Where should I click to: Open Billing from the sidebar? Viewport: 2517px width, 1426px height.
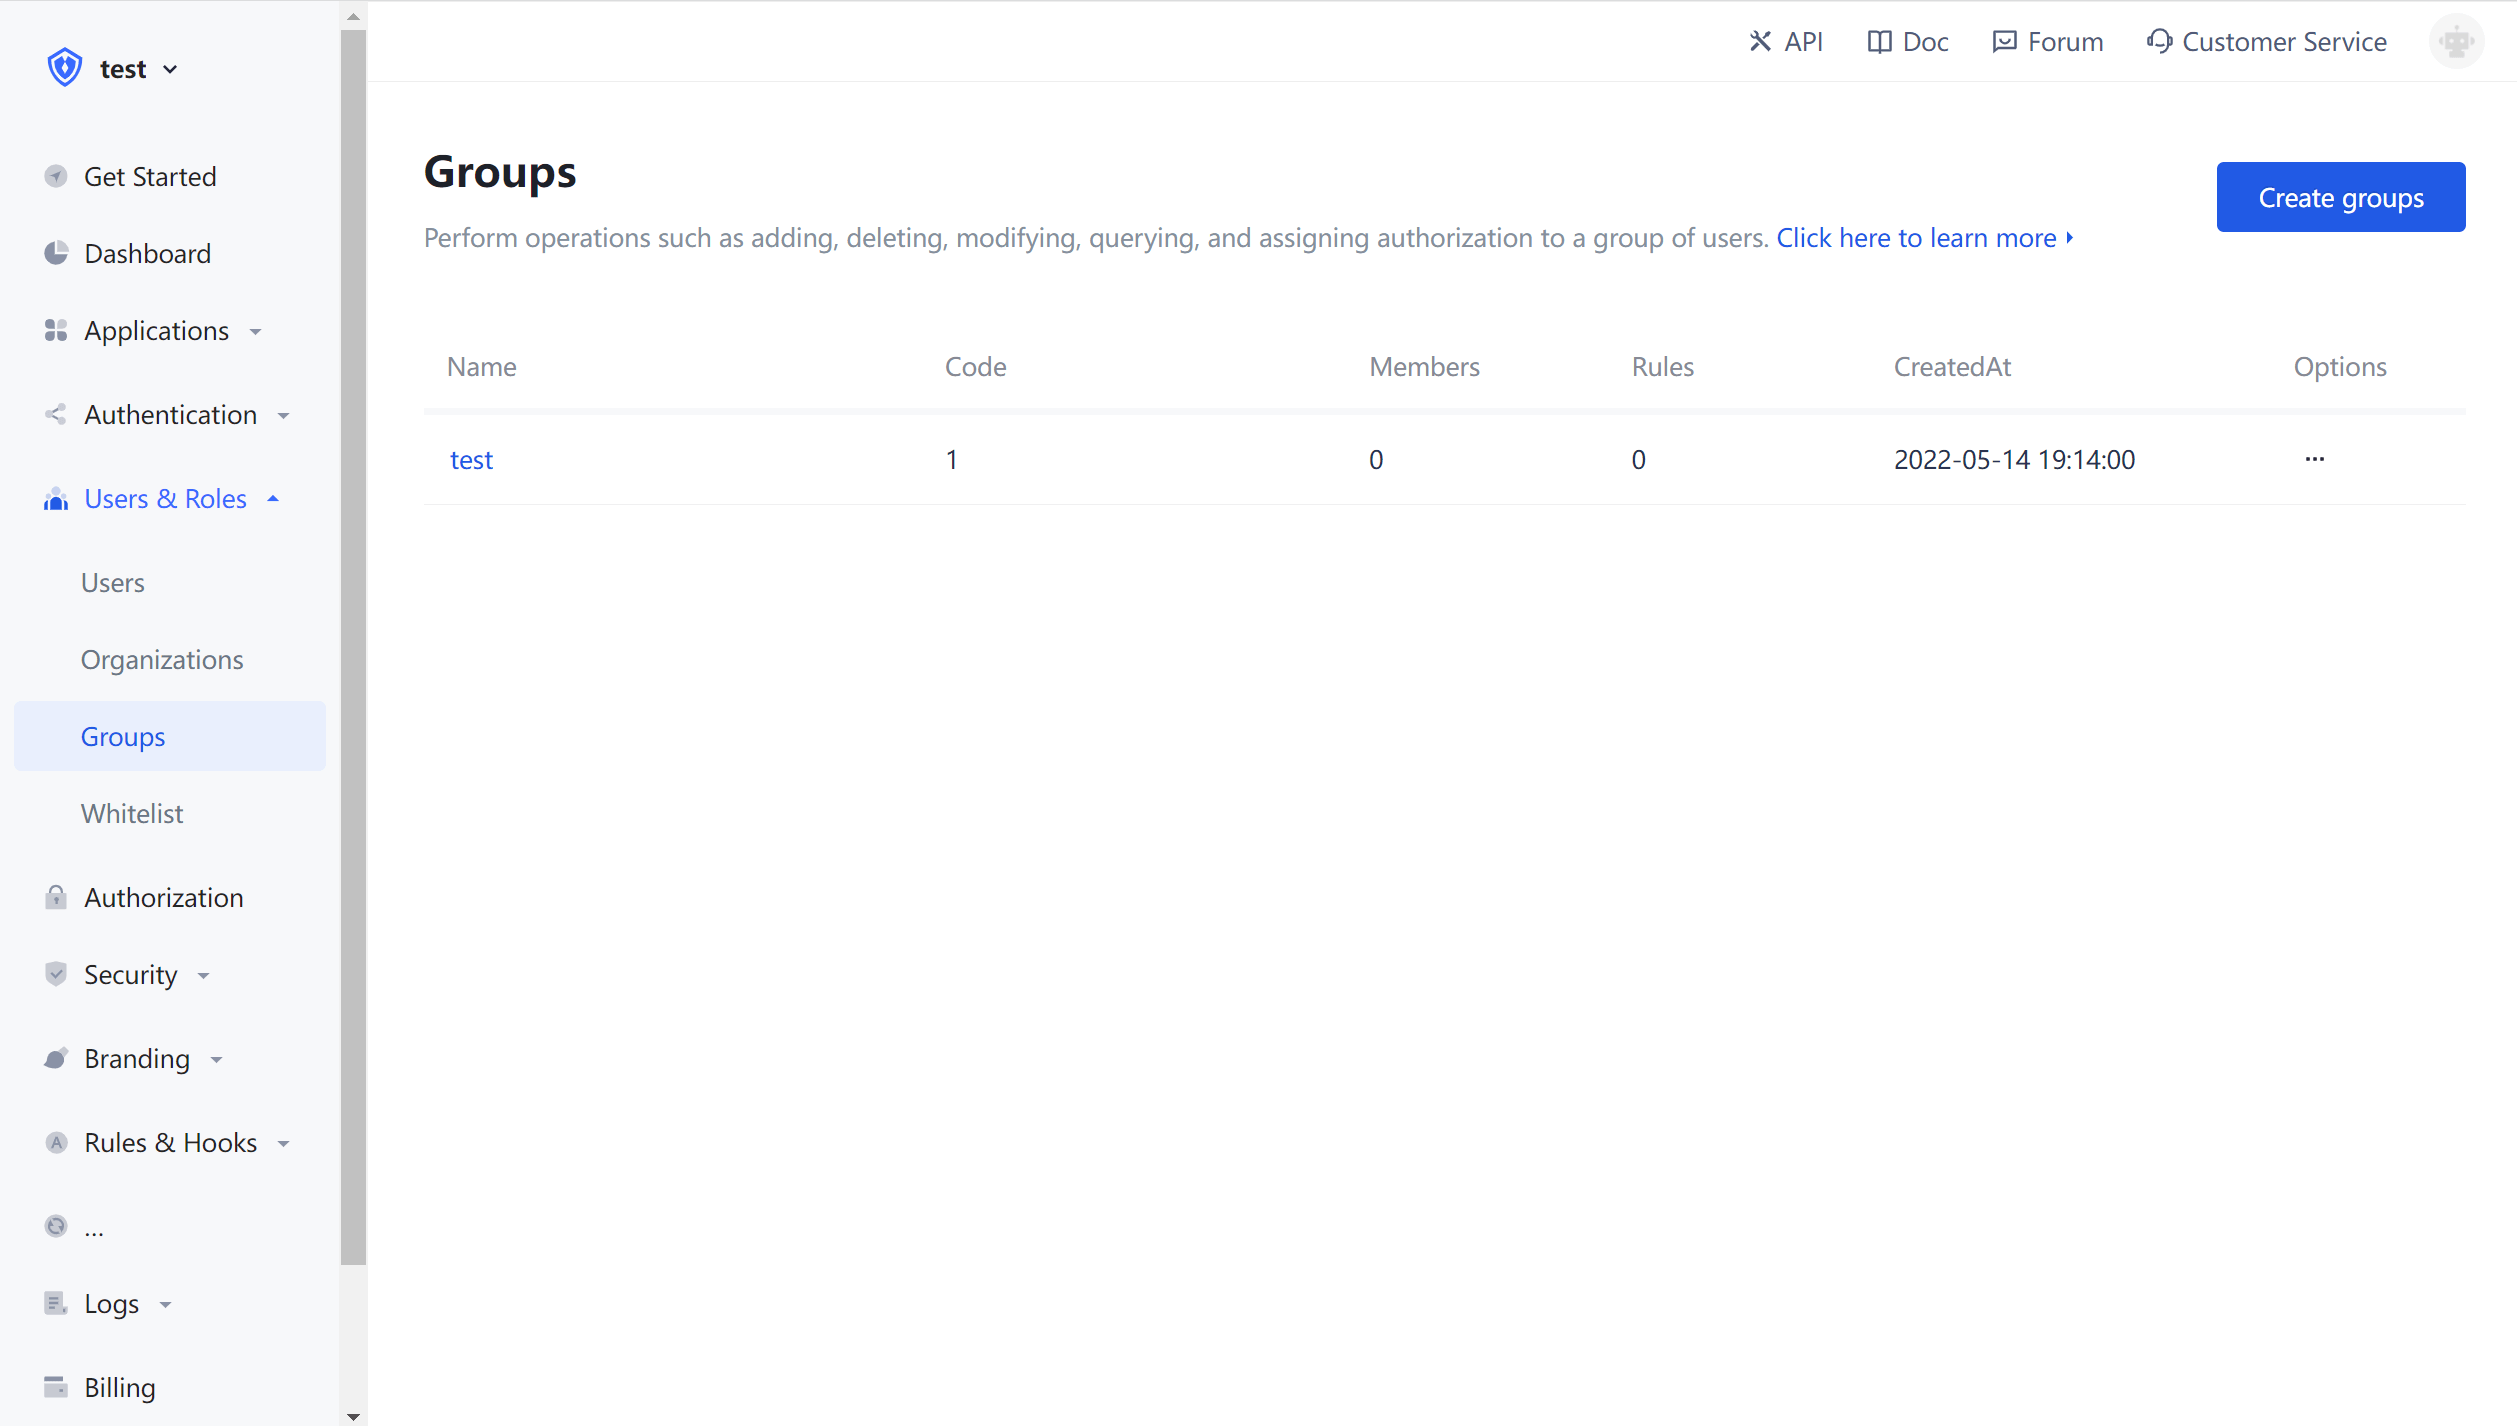(119, 1387)
